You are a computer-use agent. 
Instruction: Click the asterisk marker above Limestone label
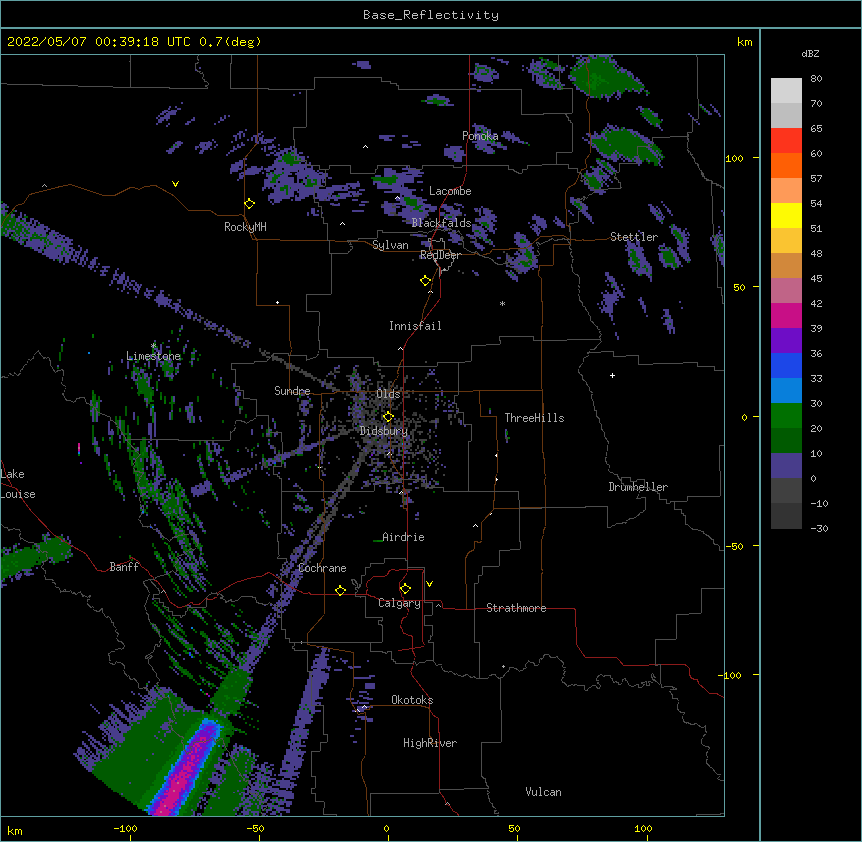(x=153, y=346)
